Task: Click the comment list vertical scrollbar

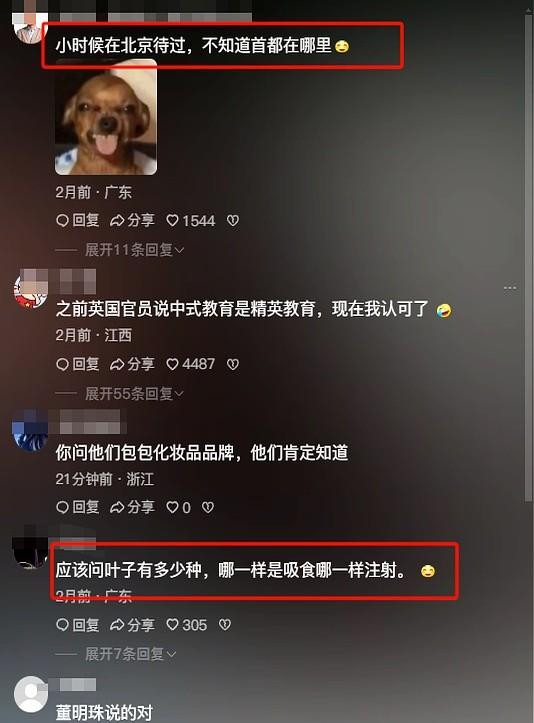Action: pos(528,258)
